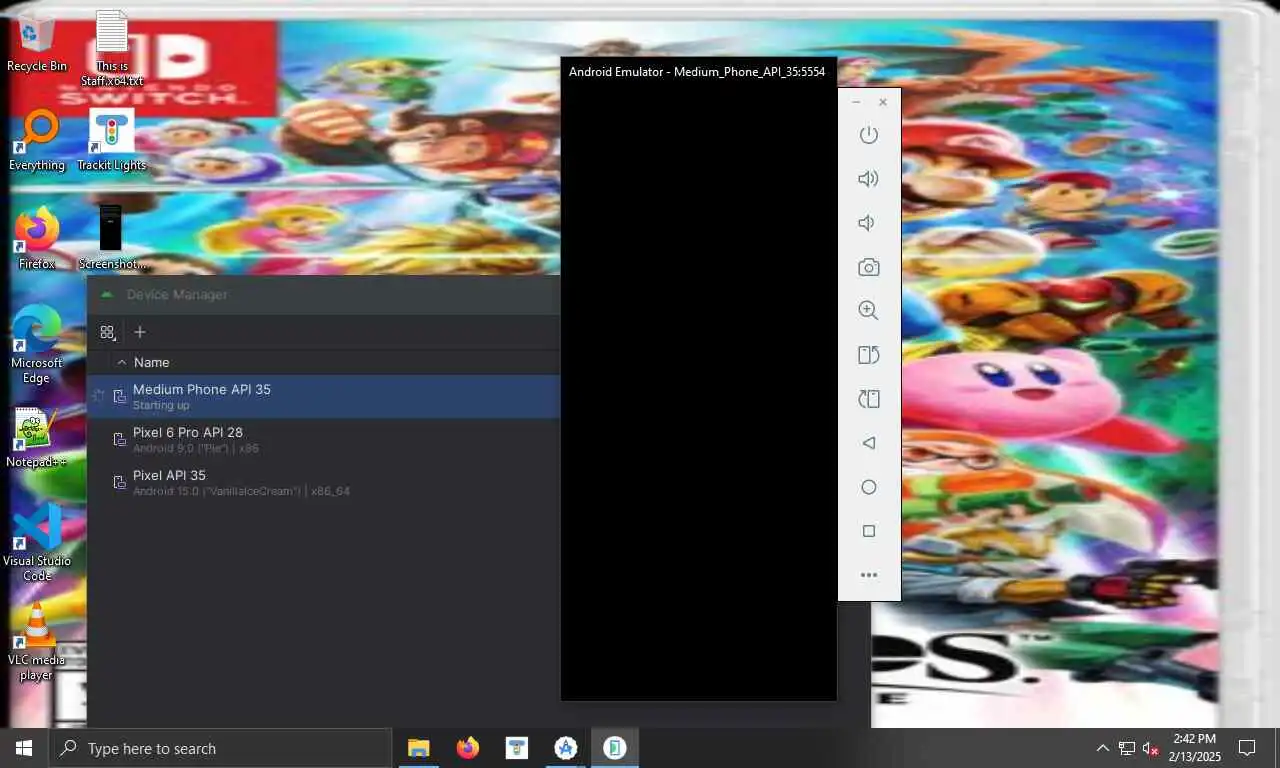Select the Screenshot desktop file
The height and width of the screenshot is (768, 1280).
point(112,240)
